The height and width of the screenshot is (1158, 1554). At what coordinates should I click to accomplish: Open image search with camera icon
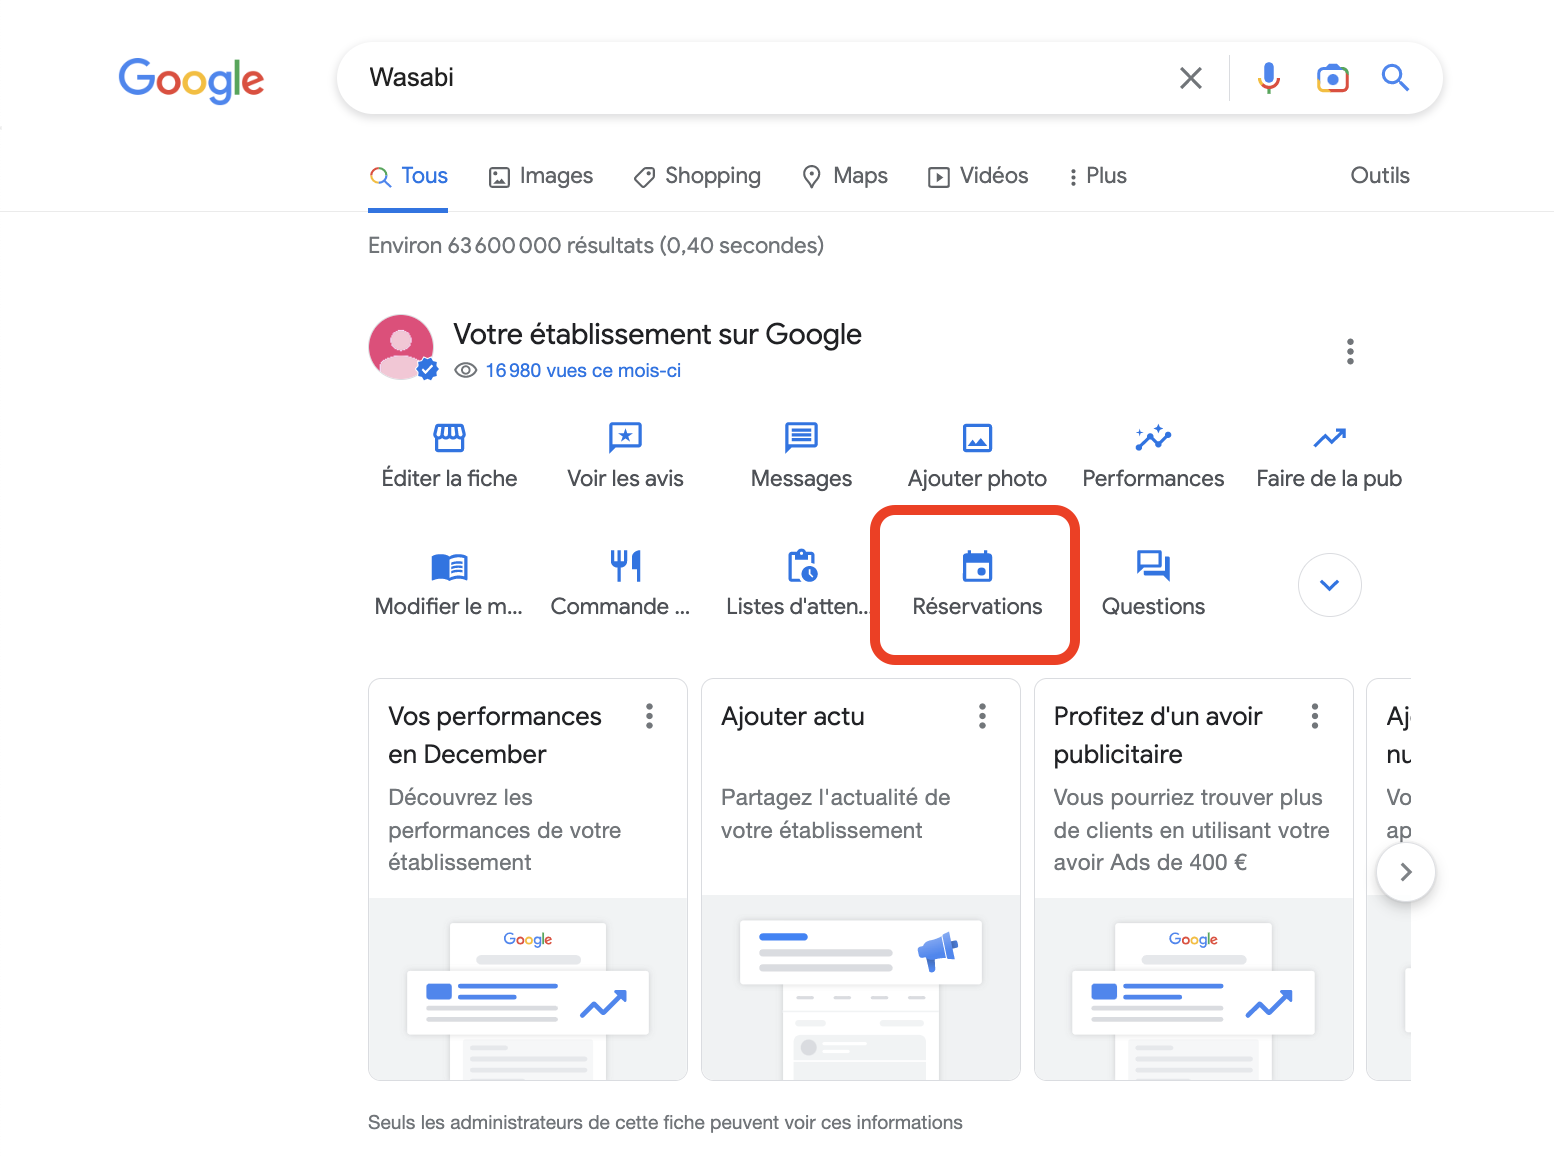(1332, 78)
